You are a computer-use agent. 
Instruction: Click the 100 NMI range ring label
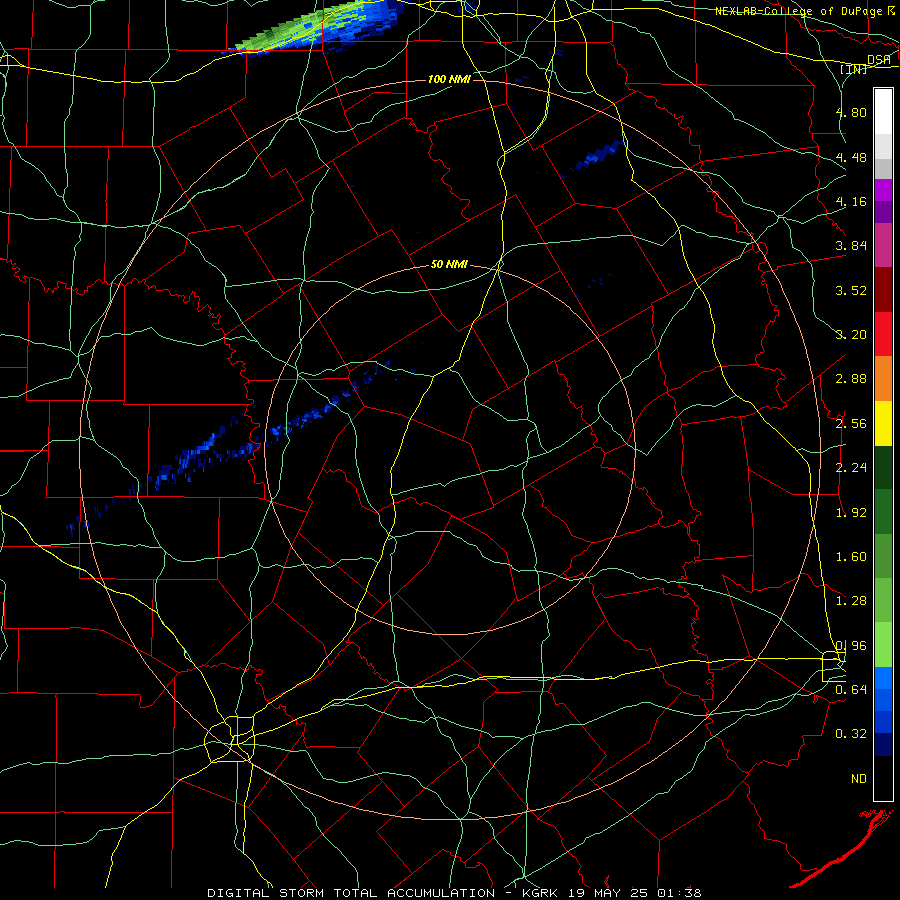pyautogui.click(x=449, y=79)
